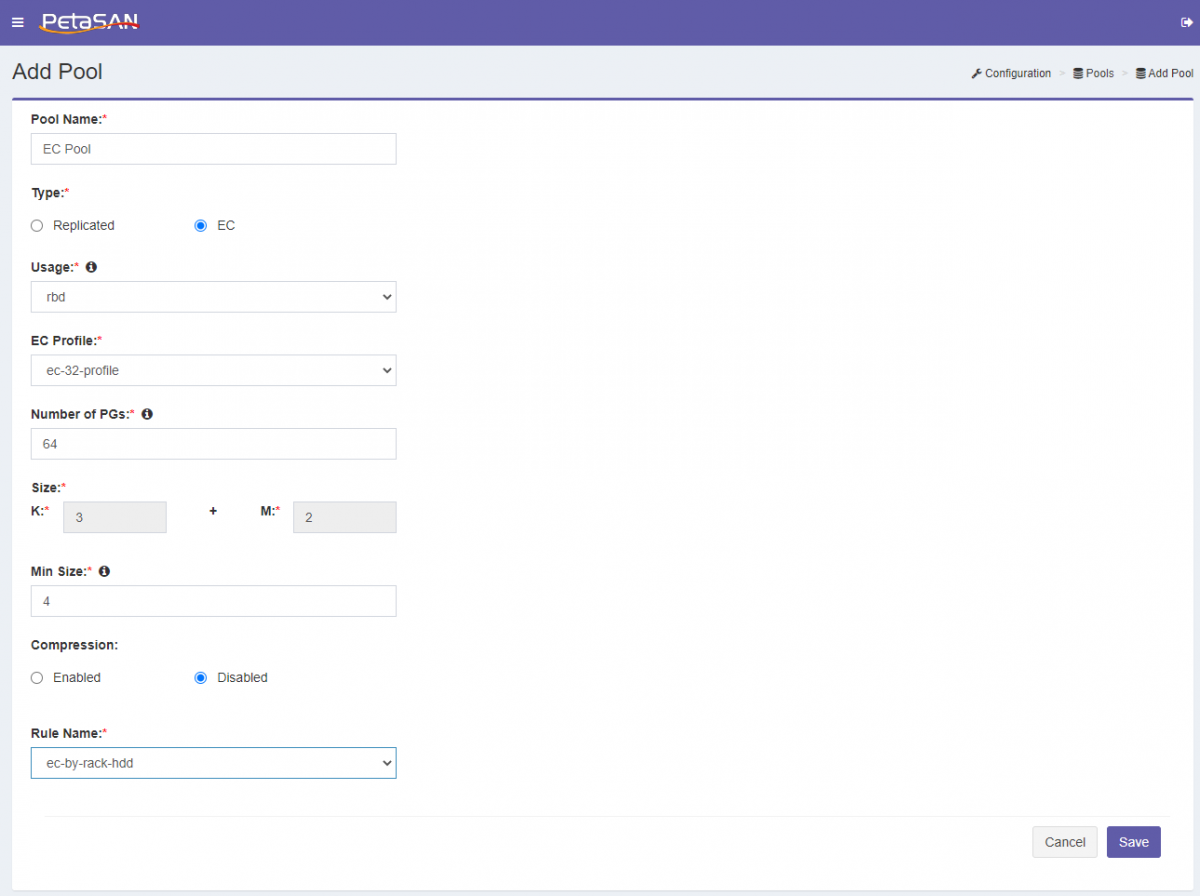
Task: Click the Min Size input field
Action: (x=213, y=601)
